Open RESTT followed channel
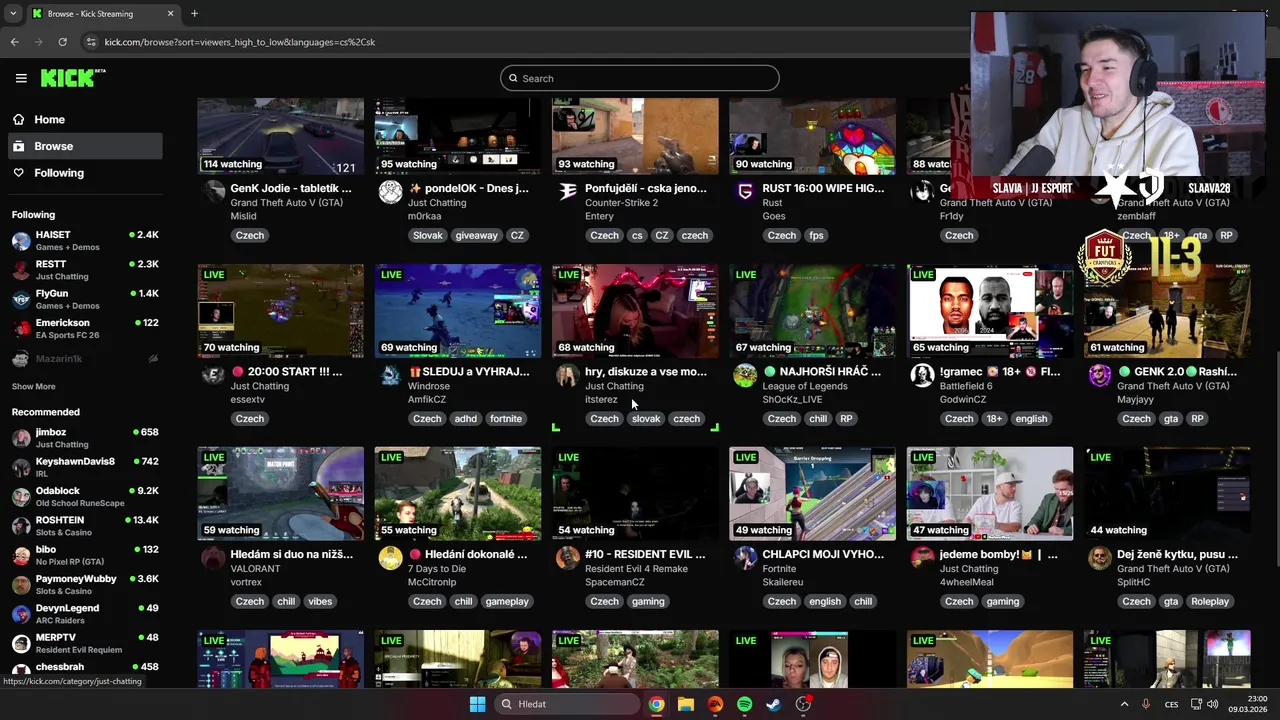Viewport: 1280px width, 720px height. 85,270
